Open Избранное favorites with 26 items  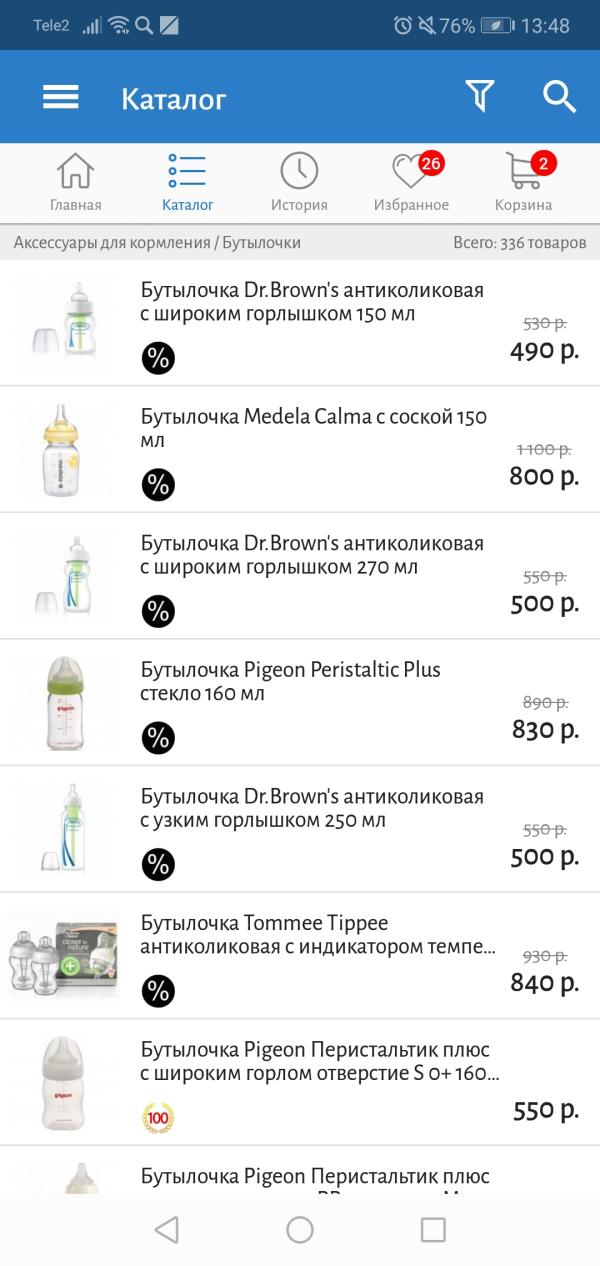coord(411,183)
